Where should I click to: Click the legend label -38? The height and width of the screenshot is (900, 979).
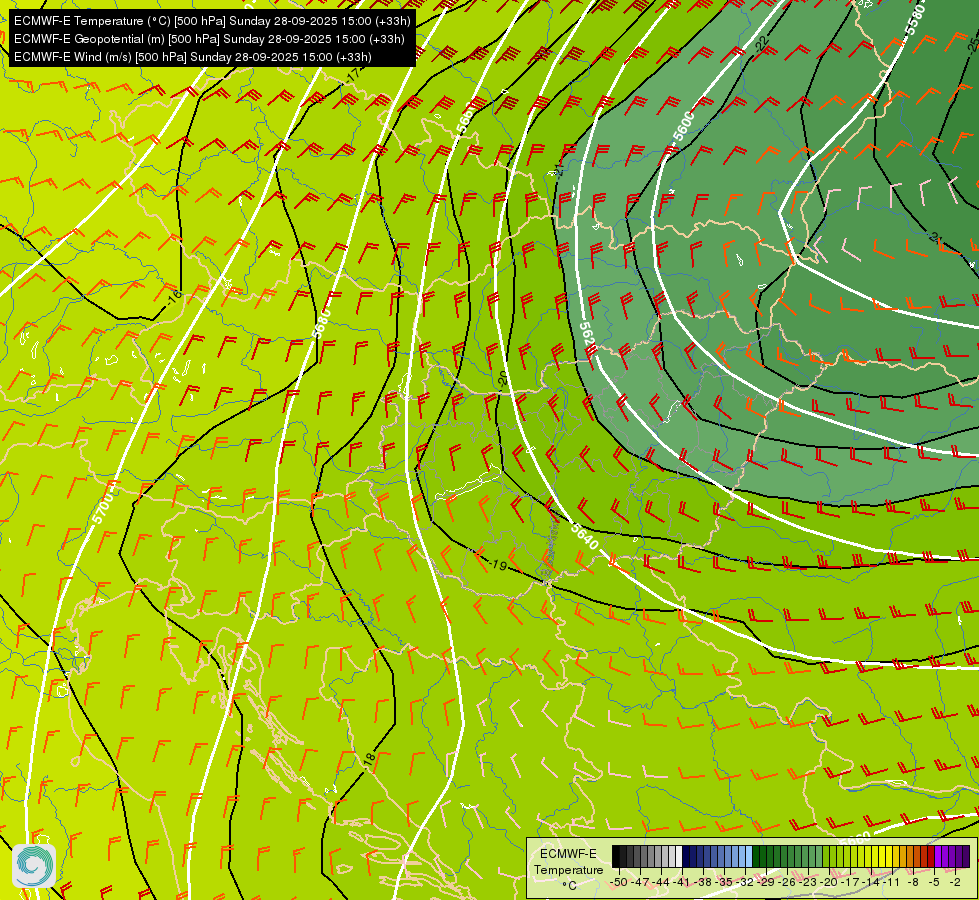[703, 882]
